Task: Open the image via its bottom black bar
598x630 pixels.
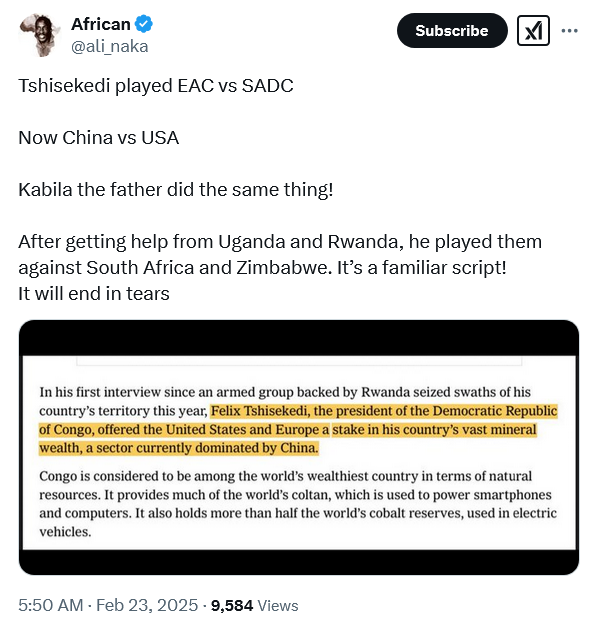Action: tap(299, 562)
